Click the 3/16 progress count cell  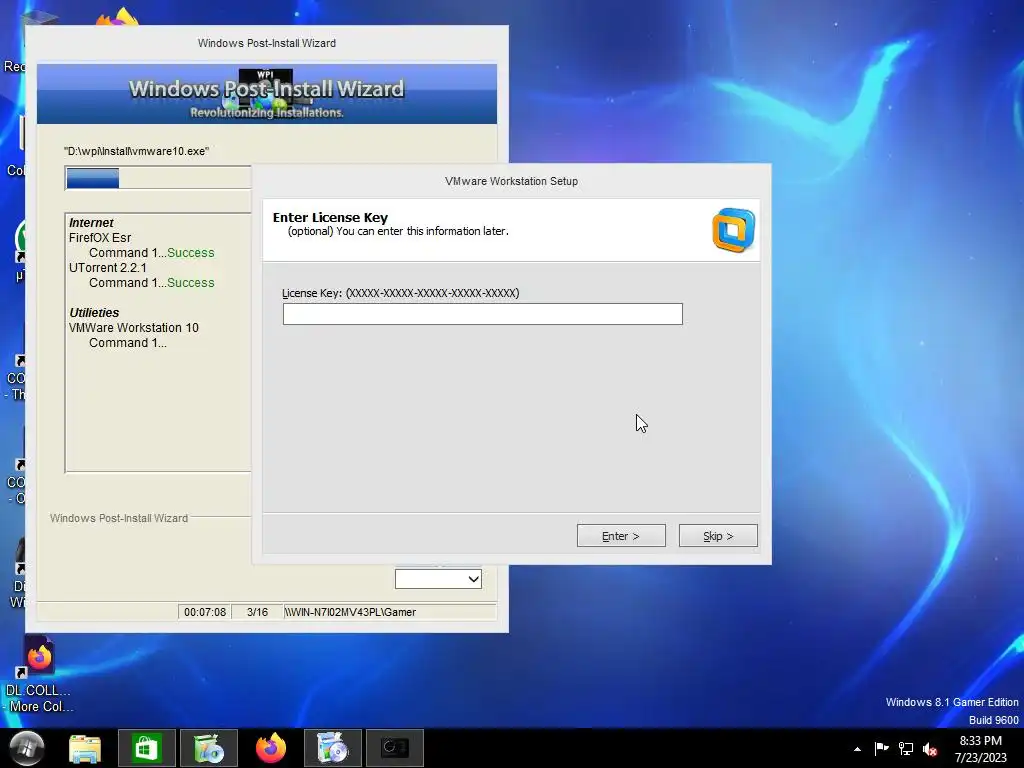pyautogui.click(x=257, y=612)
